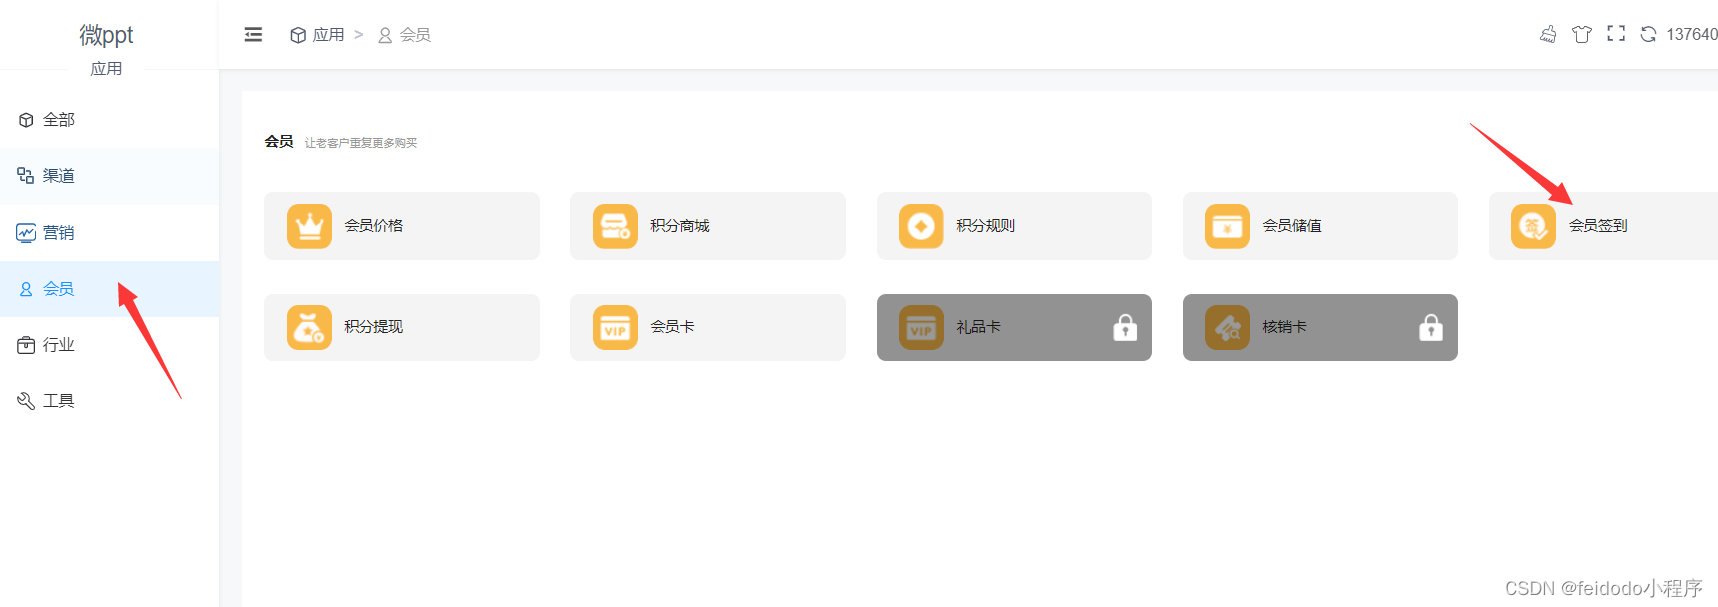1718x607 pixels.
Task: Open the 会员卡 card label
Action: click(x=673, y=327)
